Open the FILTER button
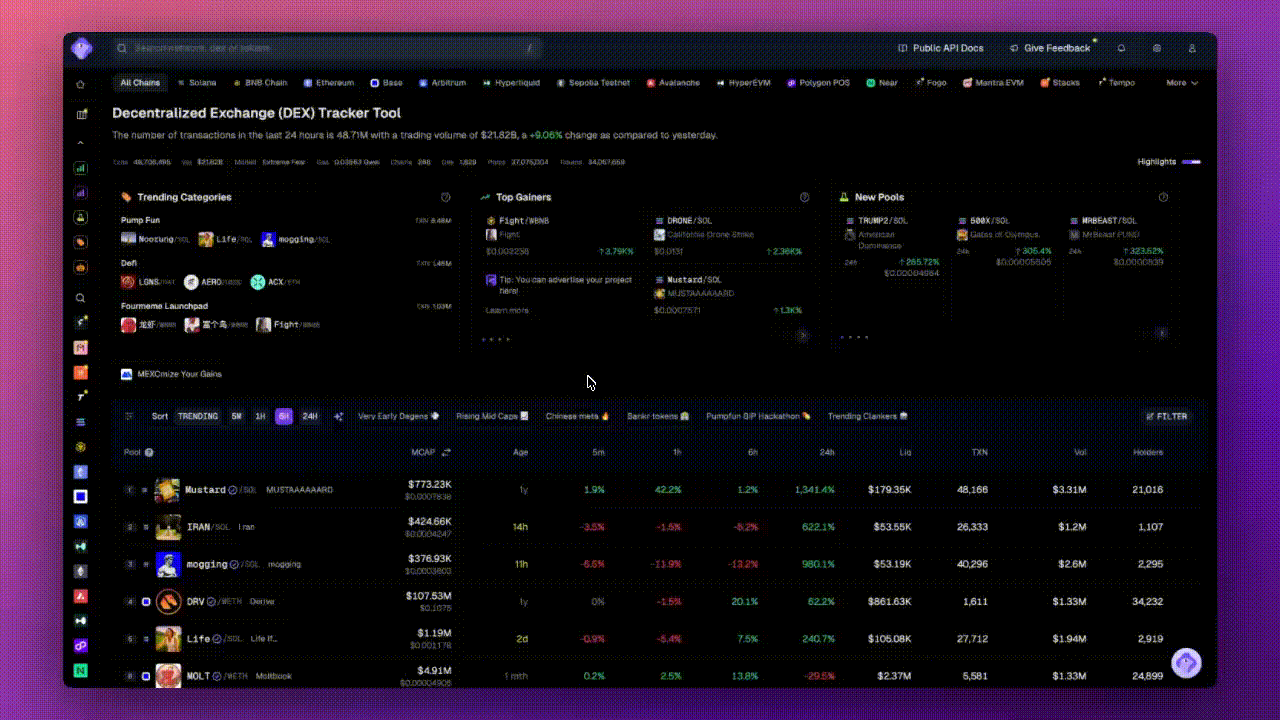The height and width of the screenshot is (720, 1280). 1167,416
